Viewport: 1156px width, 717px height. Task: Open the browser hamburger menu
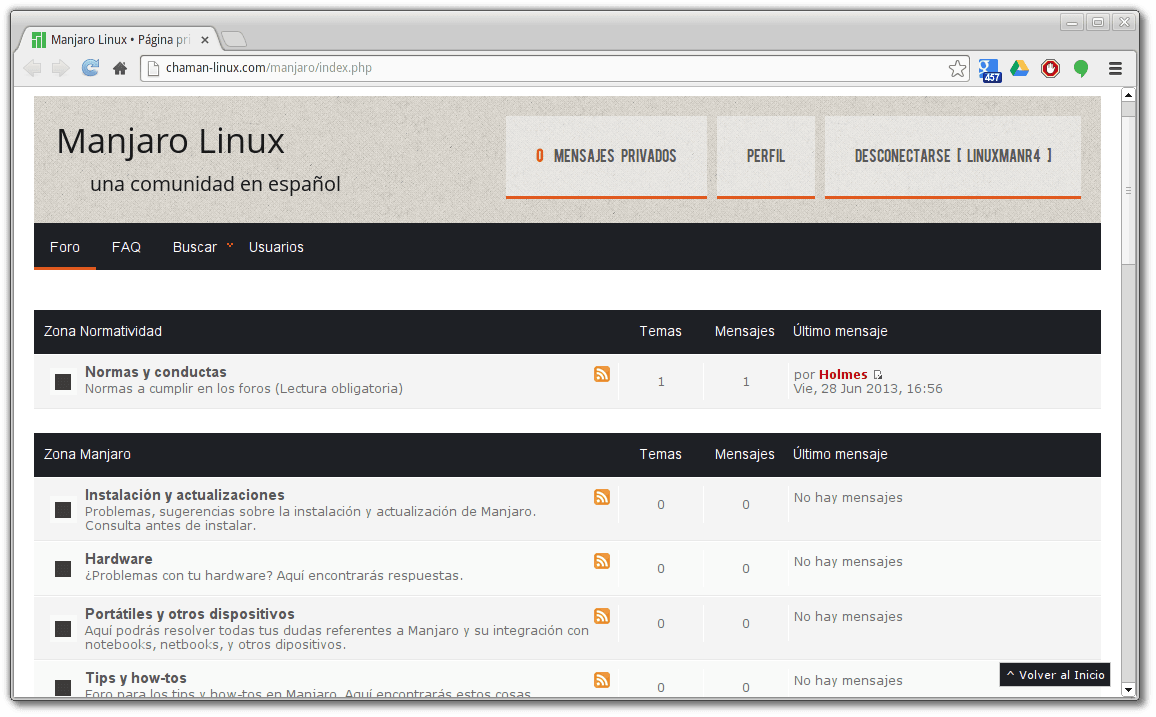(1114, 68)
